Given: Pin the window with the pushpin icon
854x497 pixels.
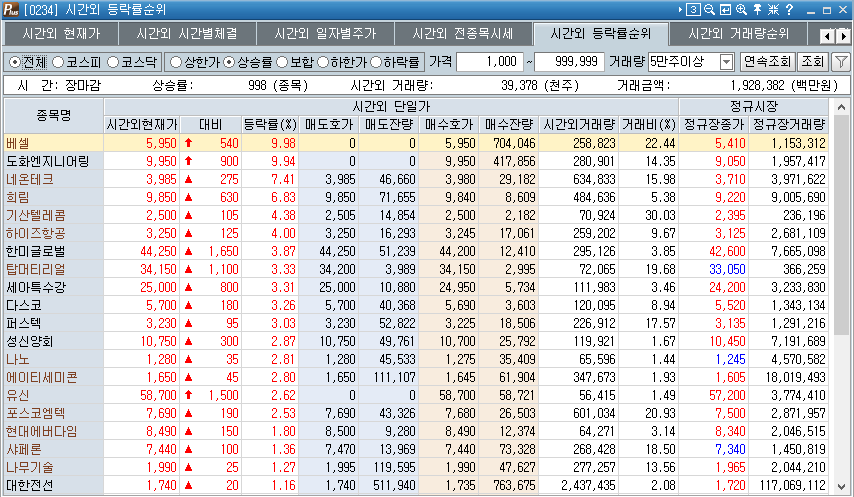Looking at the screenshot, I should click(757, 9).
